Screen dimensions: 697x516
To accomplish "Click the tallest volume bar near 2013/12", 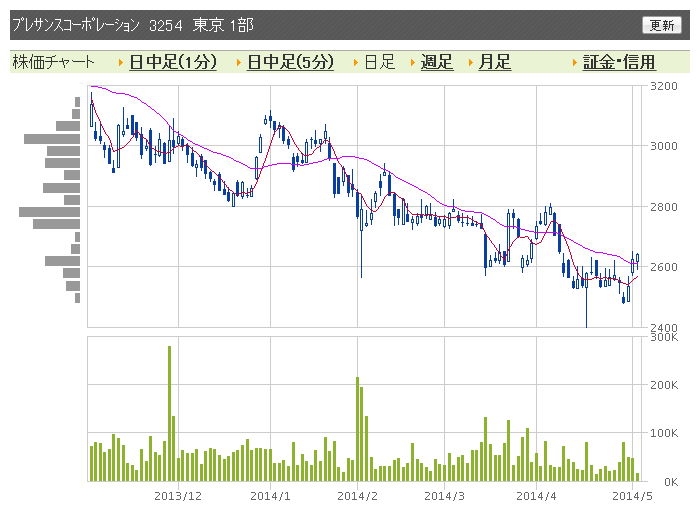I will point(169,413).
